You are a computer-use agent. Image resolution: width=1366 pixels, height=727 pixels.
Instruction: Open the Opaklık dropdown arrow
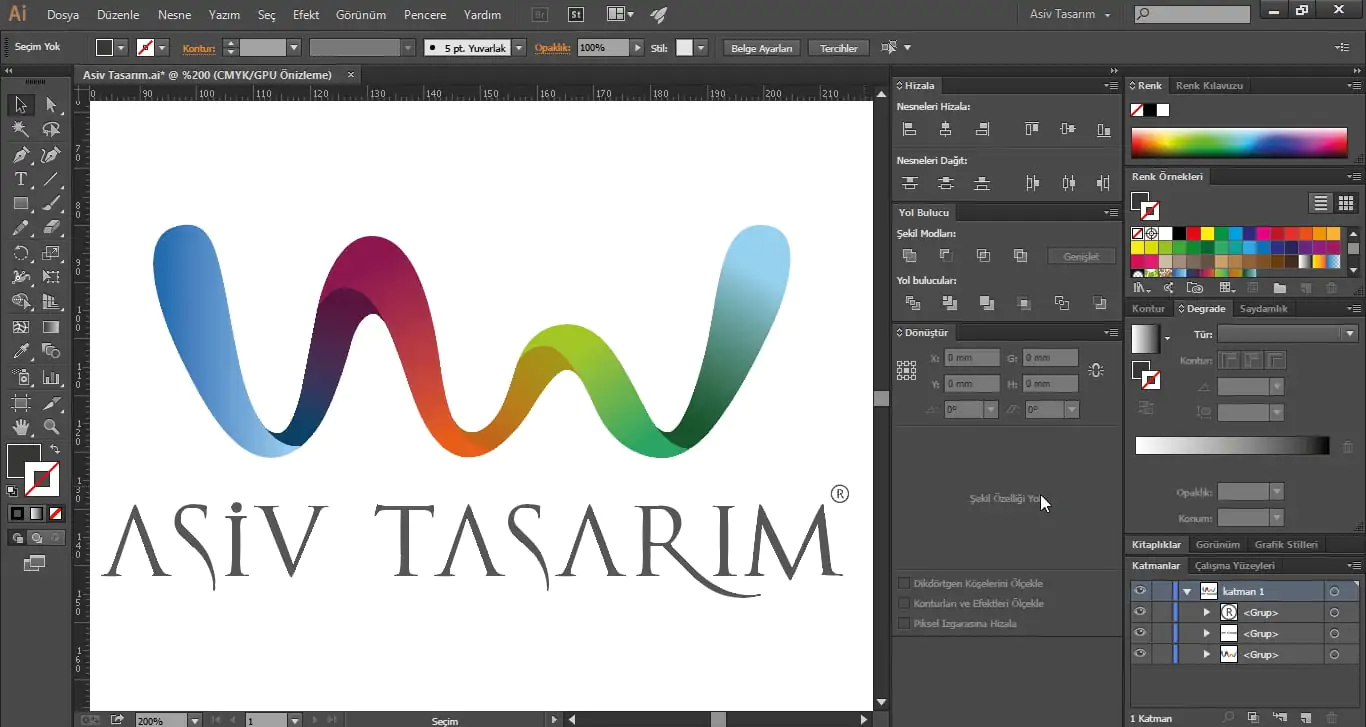point(637,48)
